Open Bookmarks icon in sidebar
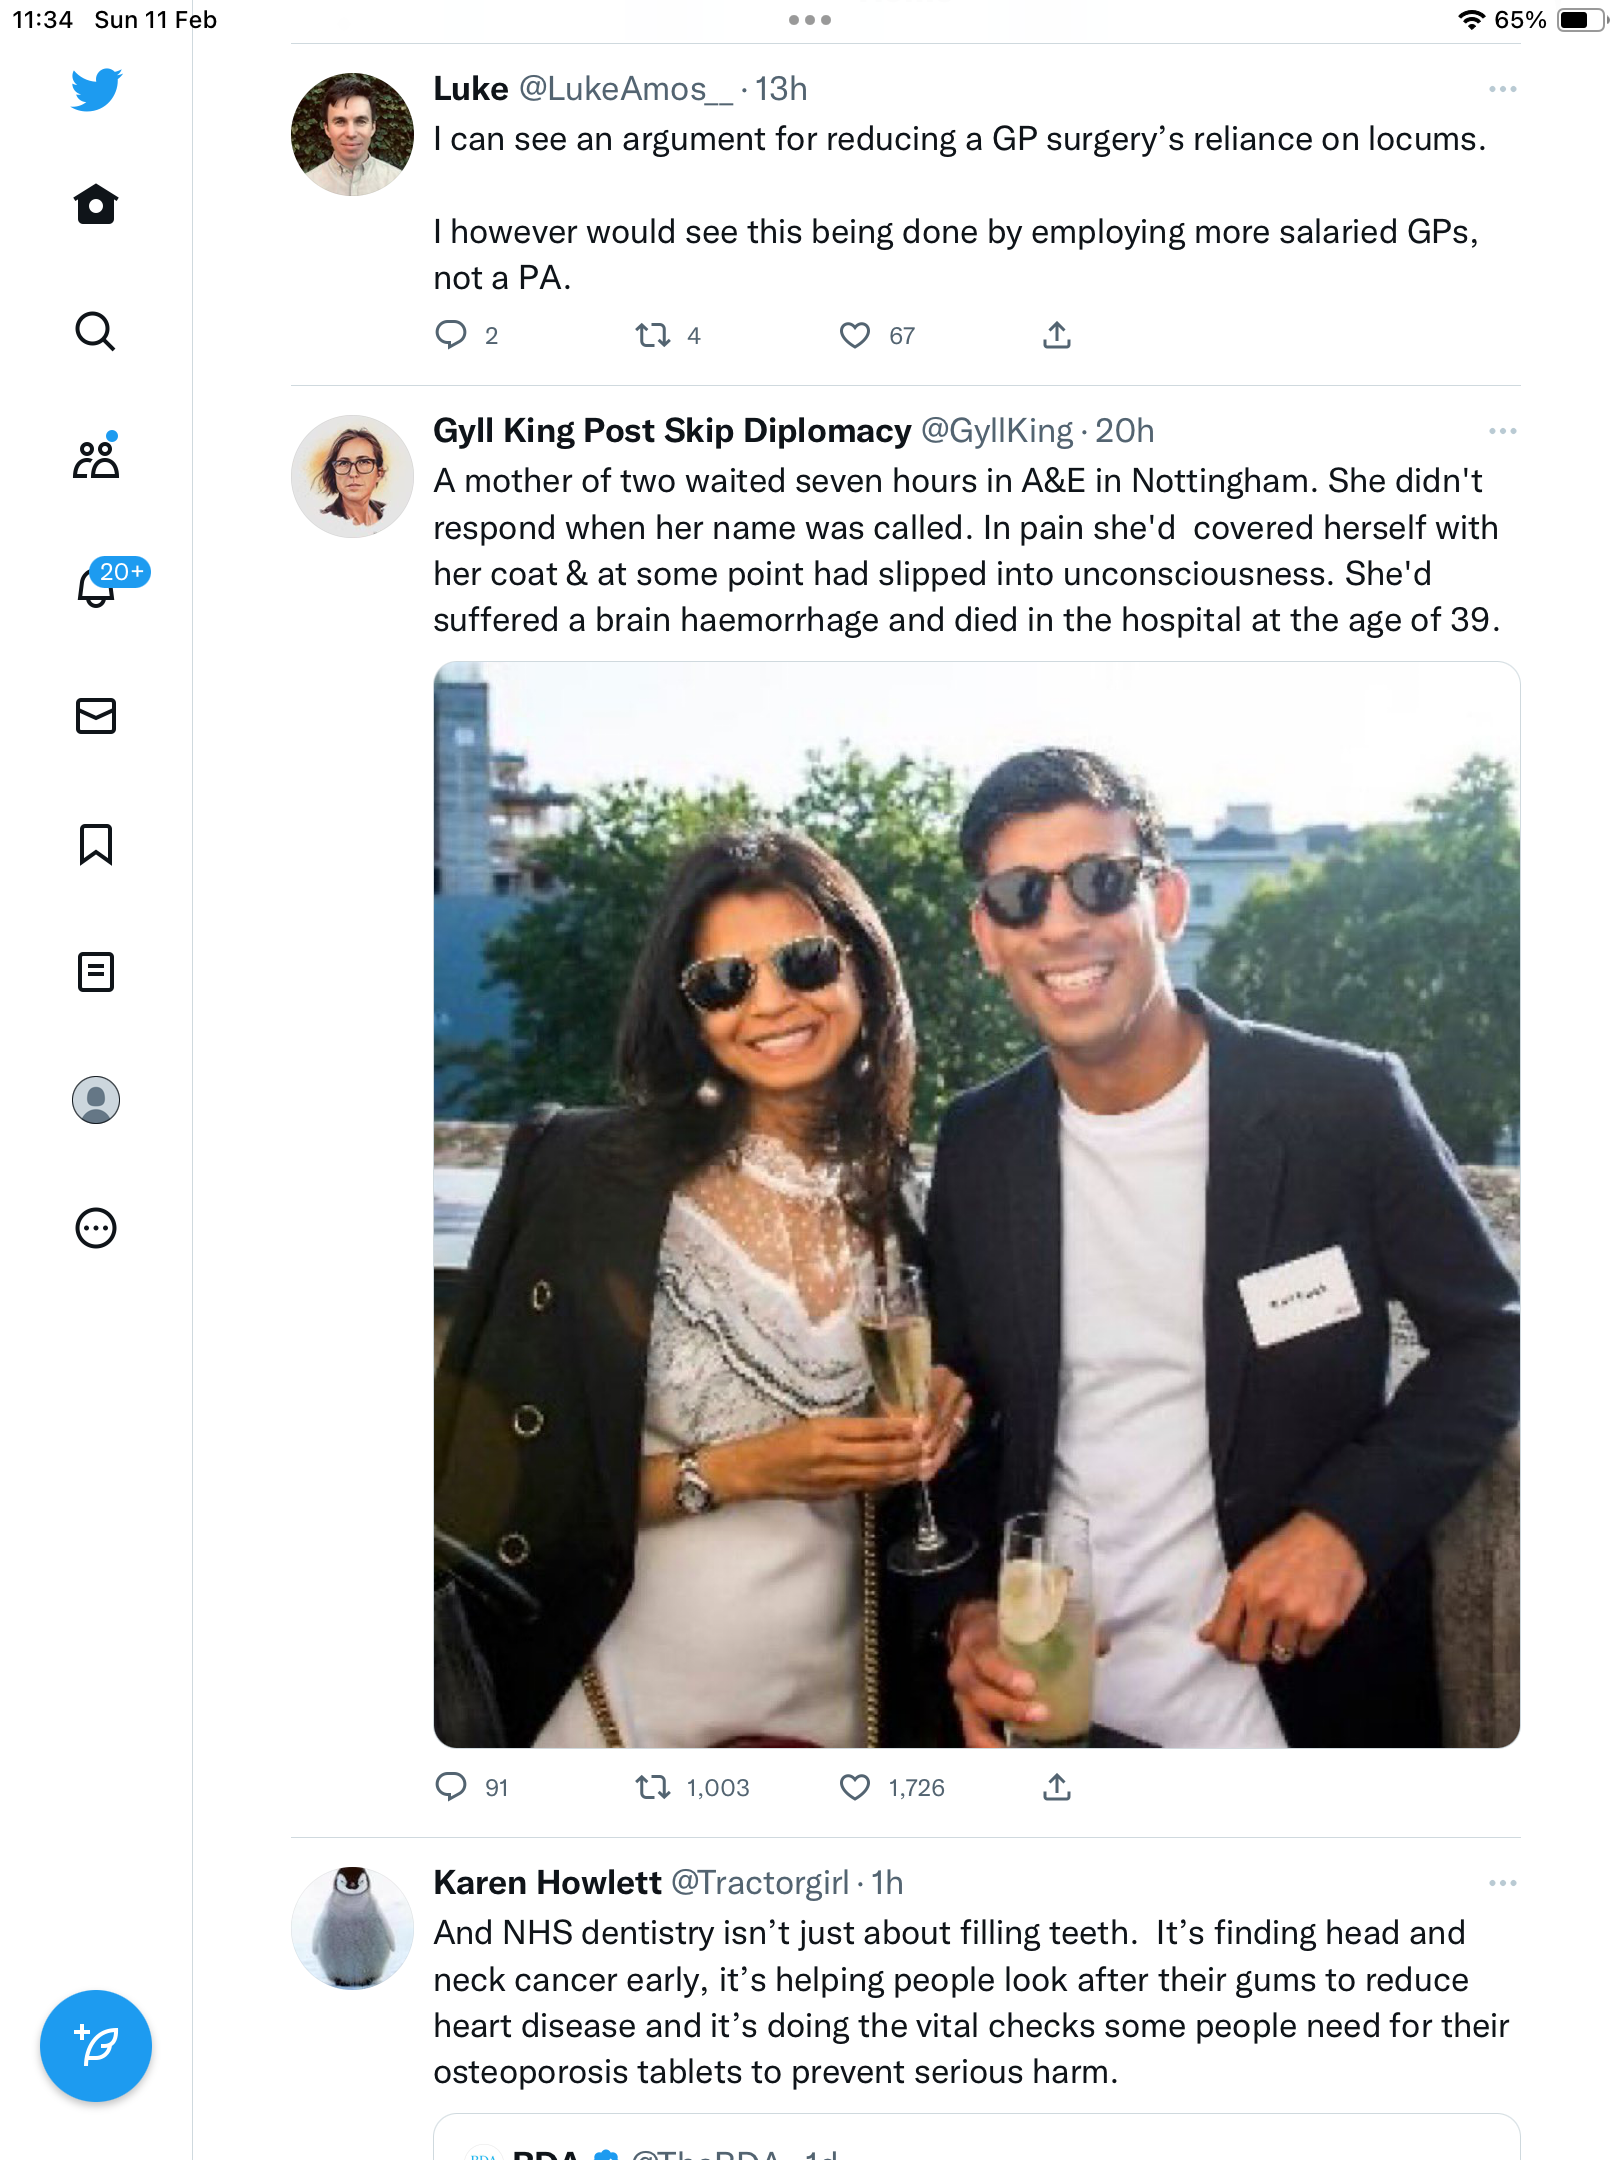 pos(96,844)
